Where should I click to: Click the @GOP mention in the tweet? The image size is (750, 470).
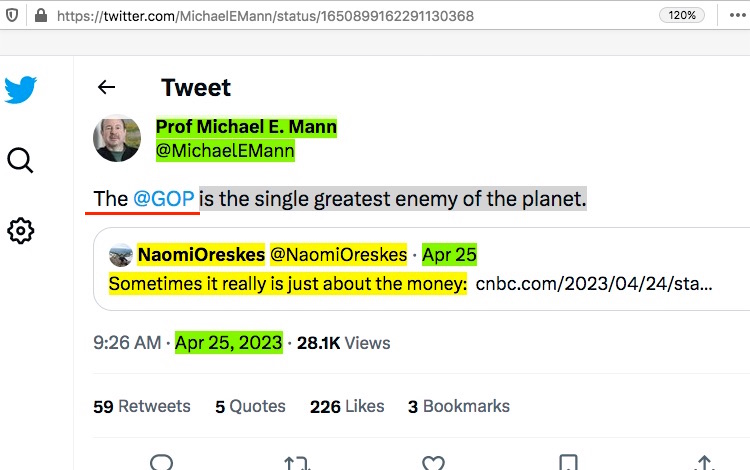tap(163, 199)
